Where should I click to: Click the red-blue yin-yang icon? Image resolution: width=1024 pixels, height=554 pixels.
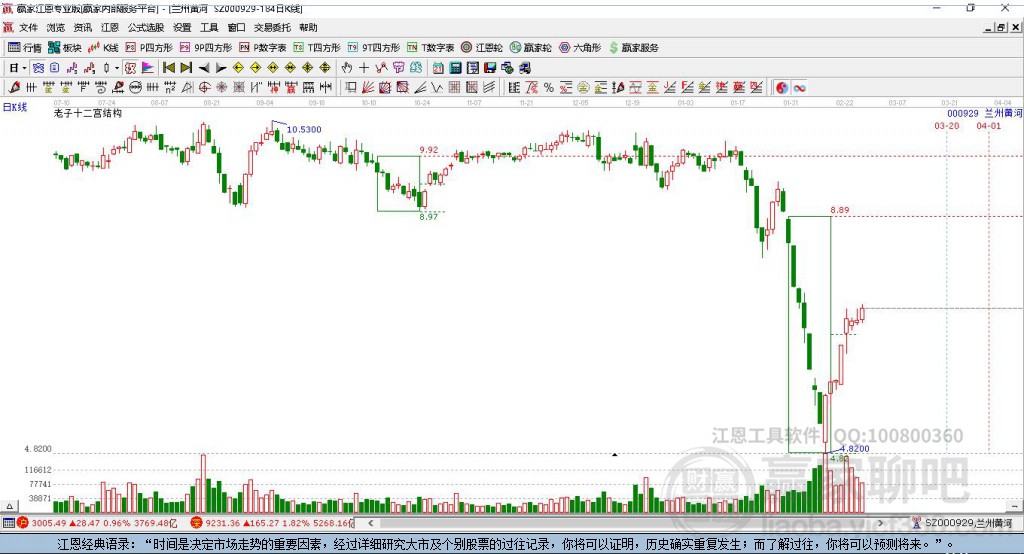(x=782, y=87)
